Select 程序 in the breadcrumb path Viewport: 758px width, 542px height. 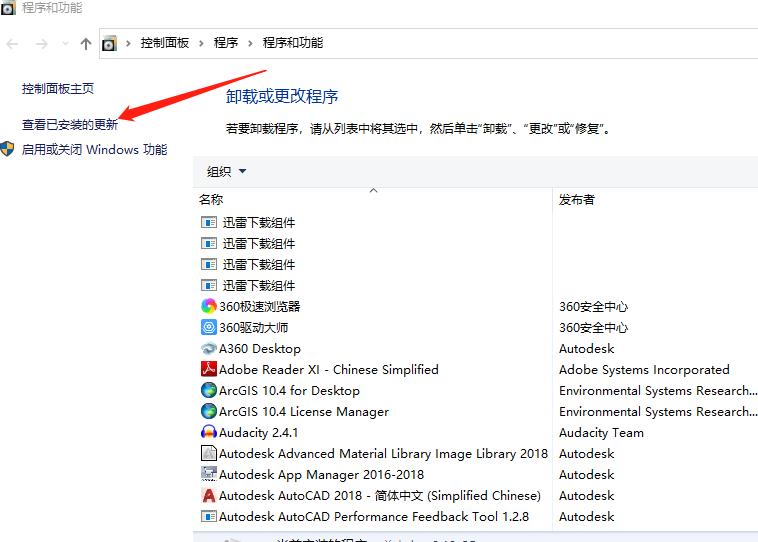[226, 43]
